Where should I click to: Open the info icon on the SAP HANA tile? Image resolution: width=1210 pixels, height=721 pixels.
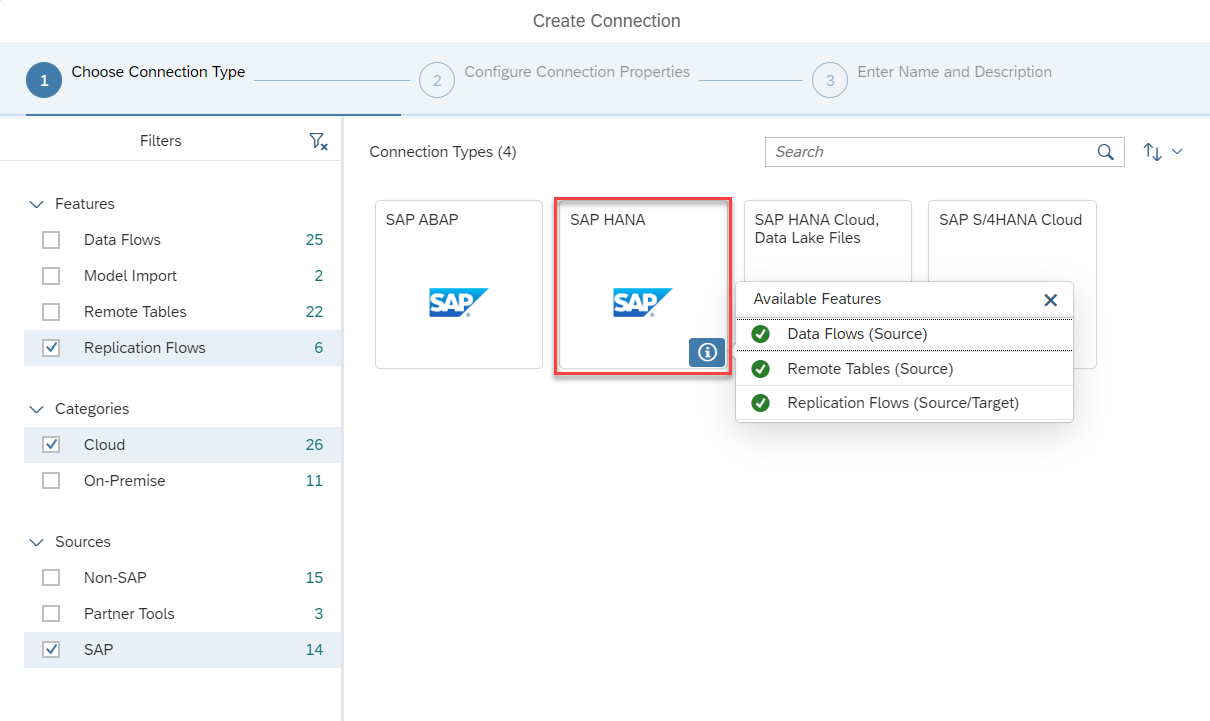(707, 352)
